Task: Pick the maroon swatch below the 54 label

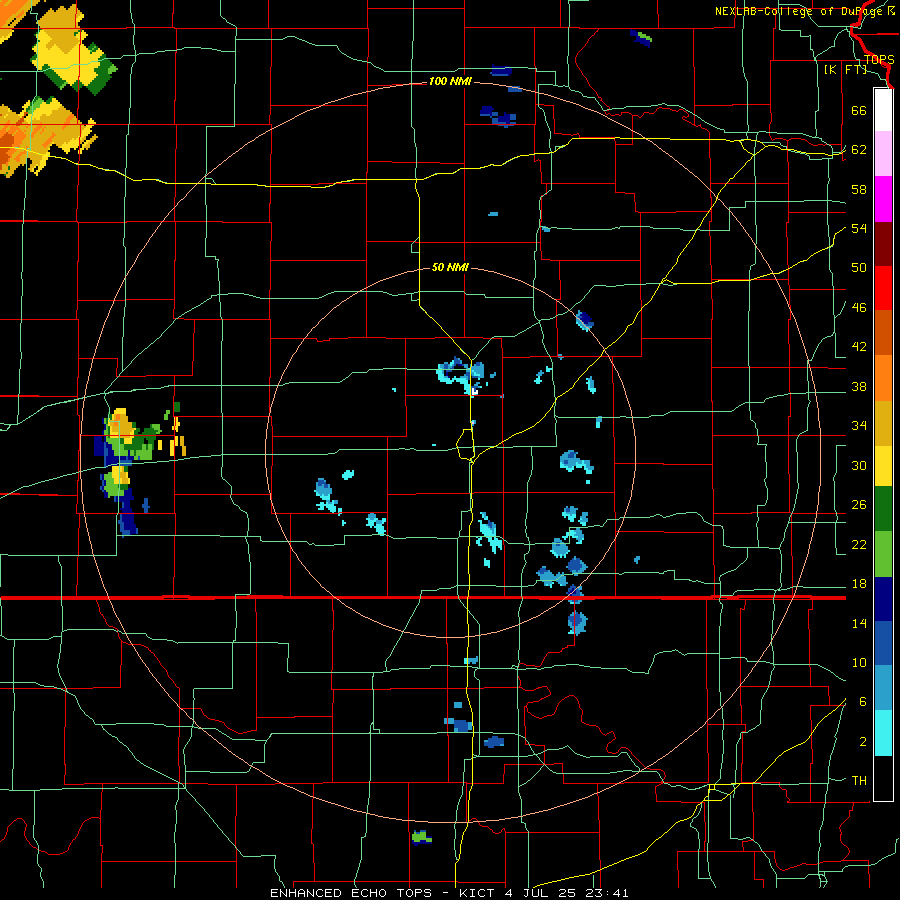Action: click(x=883, y=243)
